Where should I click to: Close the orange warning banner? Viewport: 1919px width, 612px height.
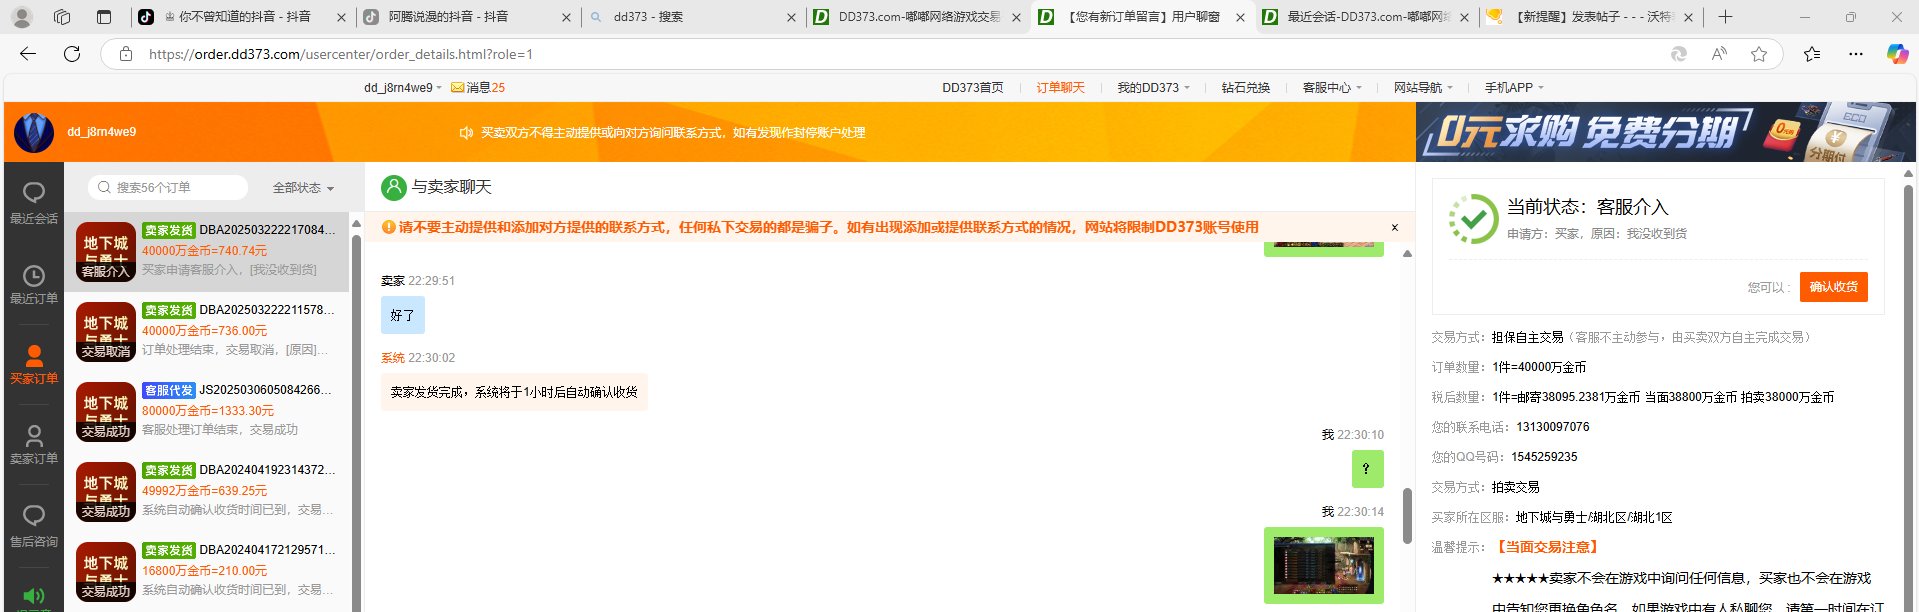coord(1394,227)
